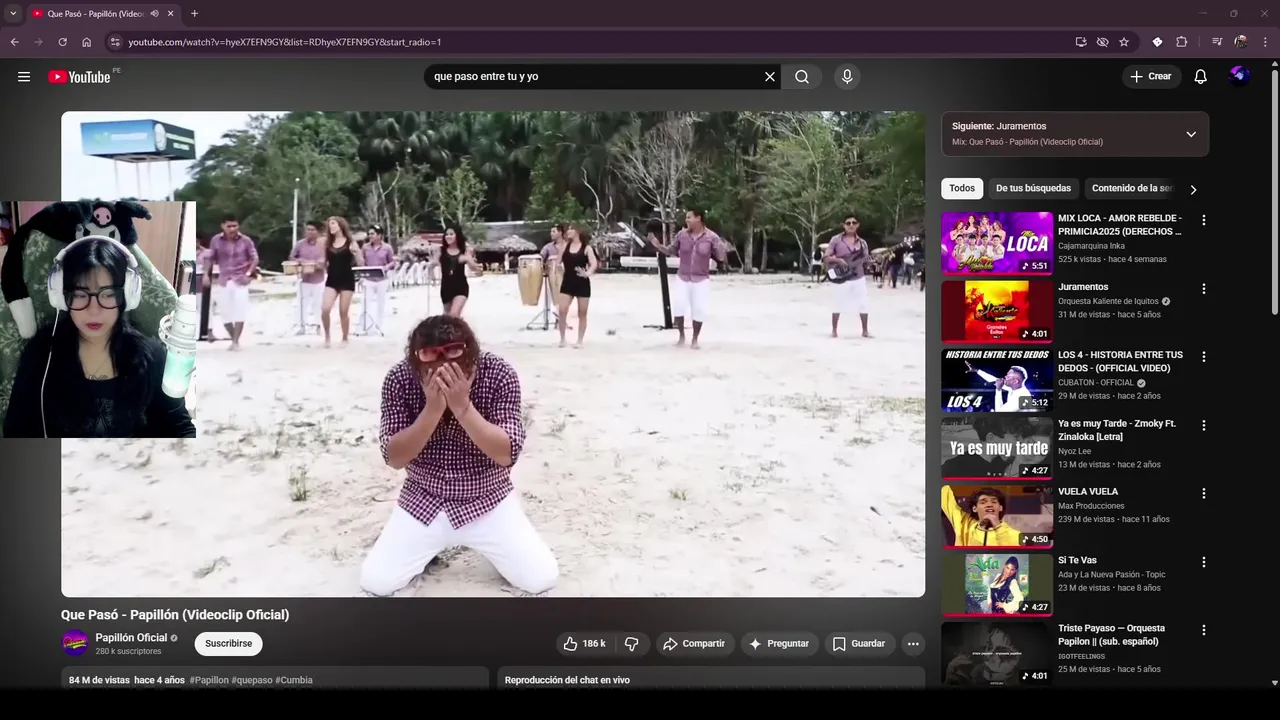Open the #Cumbia hashtag link

pyautogui.click(x=294, y=680)
